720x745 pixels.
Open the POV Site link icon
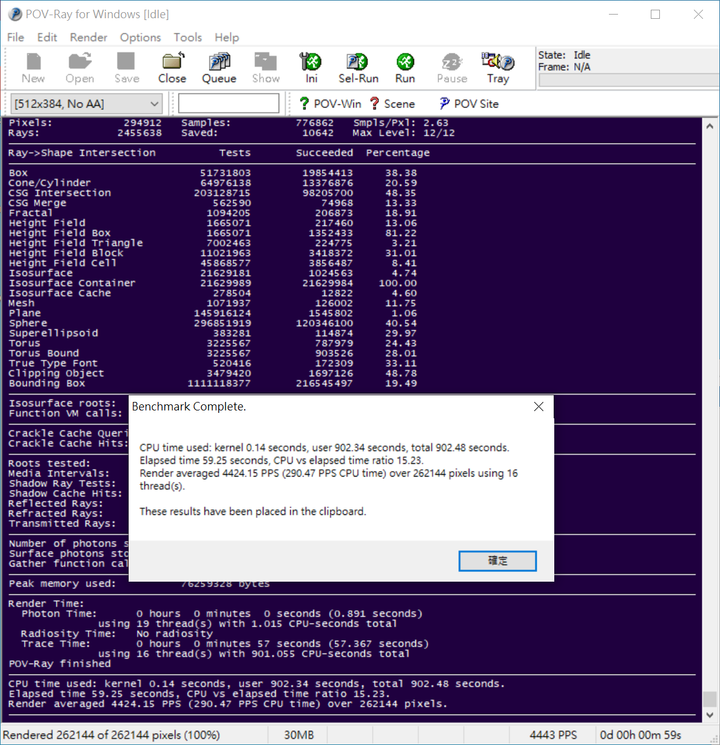(444, 104)
